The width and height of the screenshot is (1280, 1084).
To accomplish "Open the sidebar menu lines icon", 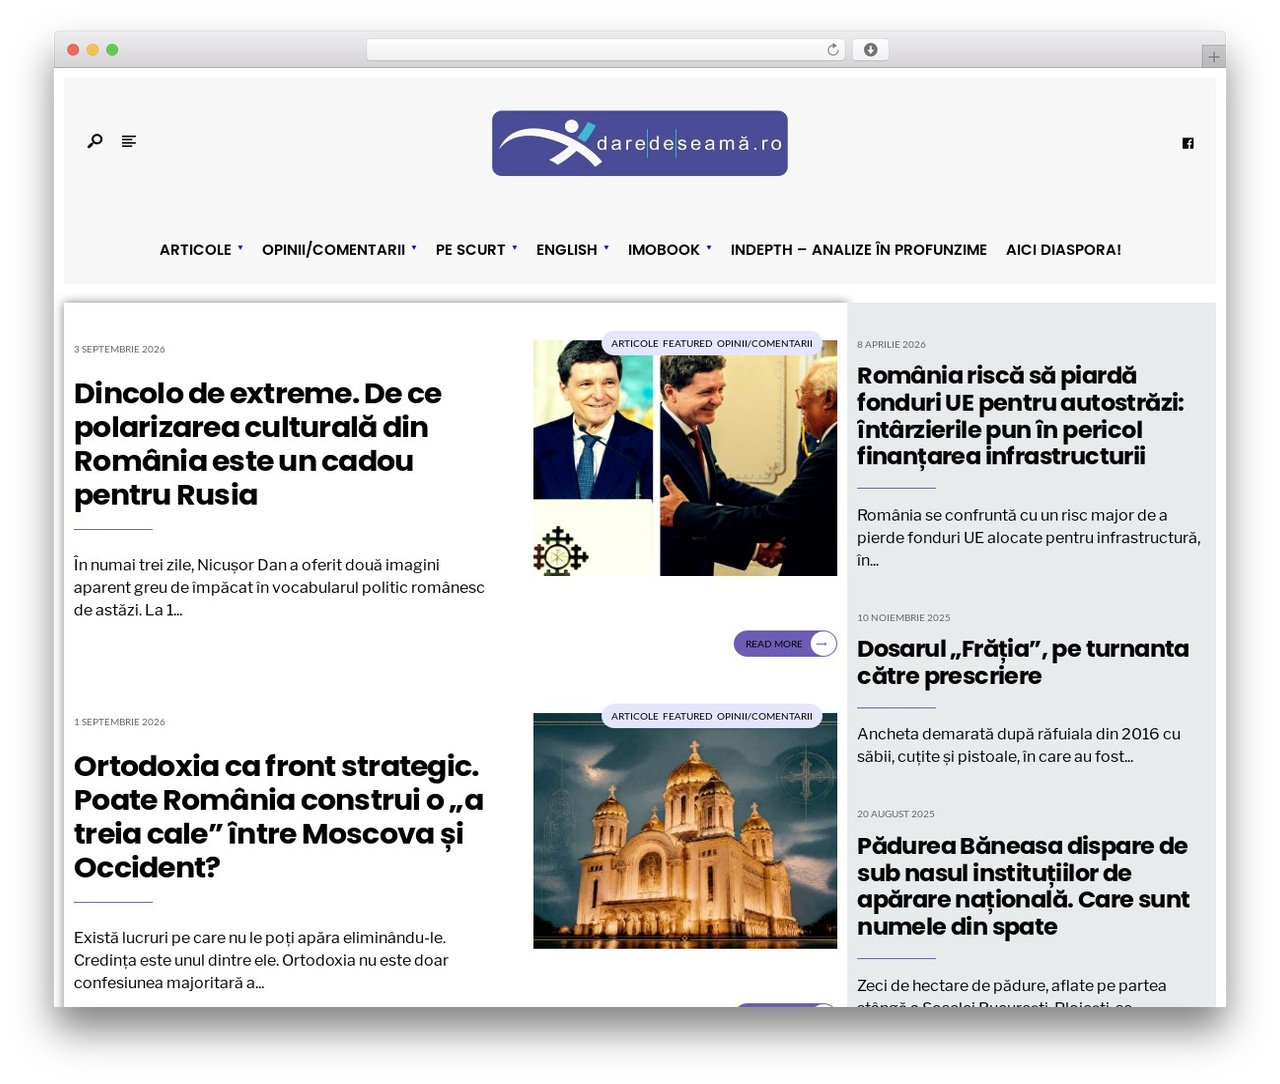I will click(x=129, y=141).
